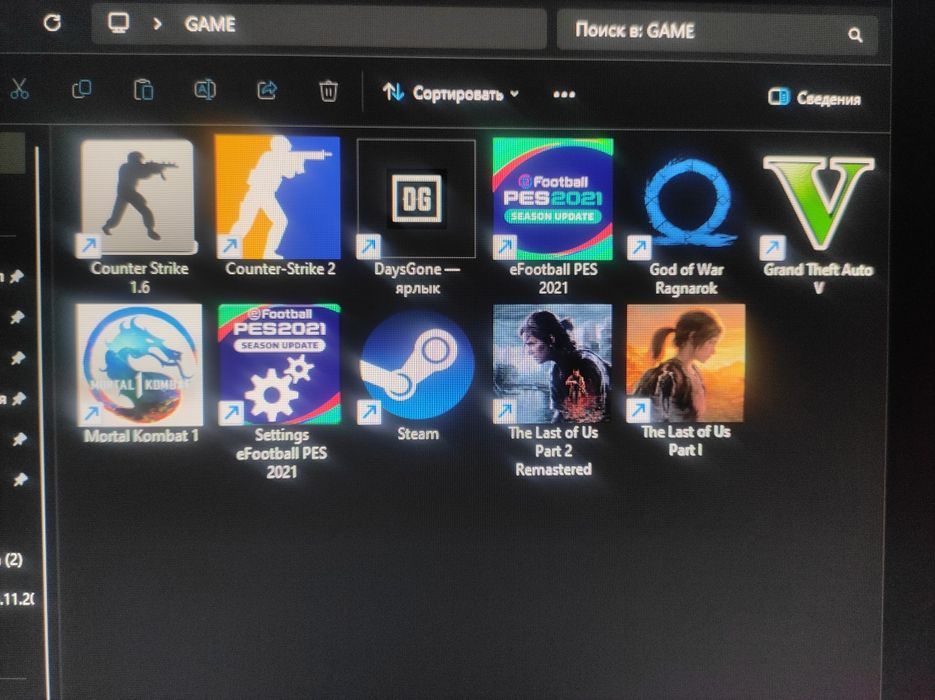Open the Сортировать sort dropdown
935x700 pixels.
[x=450, y=93]
